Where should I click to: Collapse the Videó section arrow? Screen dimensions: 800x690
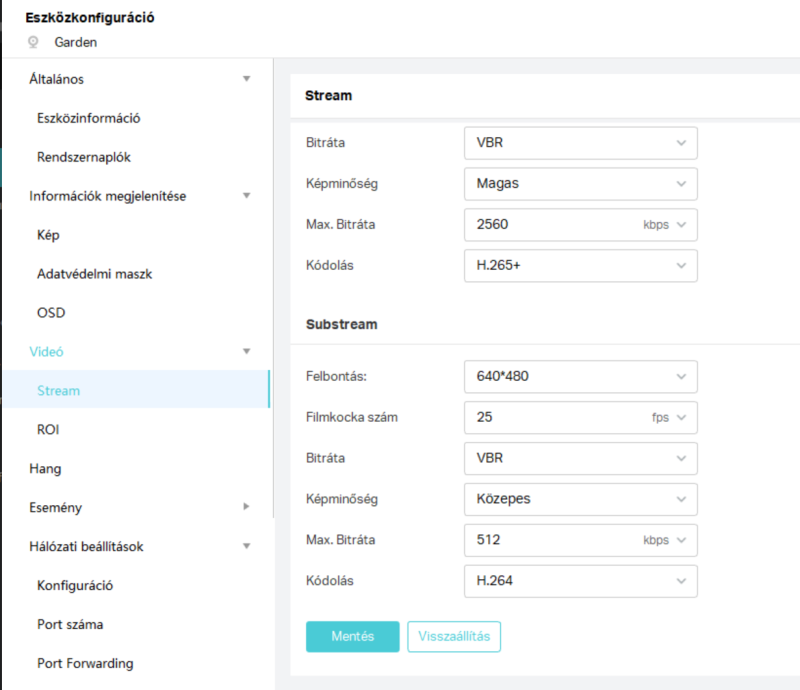[x=246, y=351]
